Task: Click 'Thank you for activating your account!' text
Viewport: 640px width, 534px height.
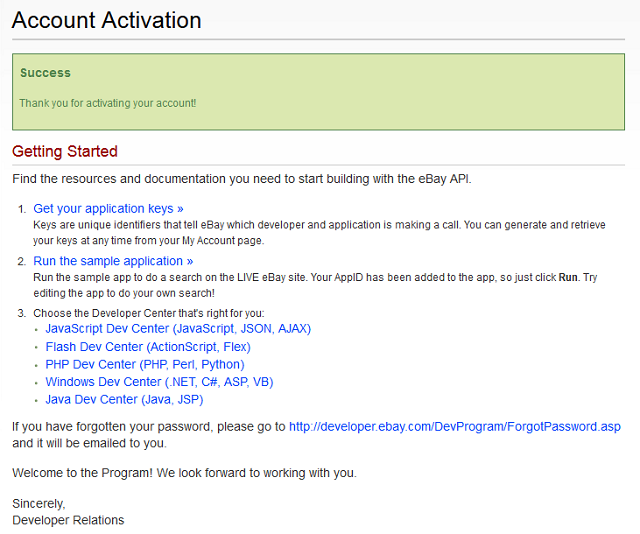Action: point(108,103)
